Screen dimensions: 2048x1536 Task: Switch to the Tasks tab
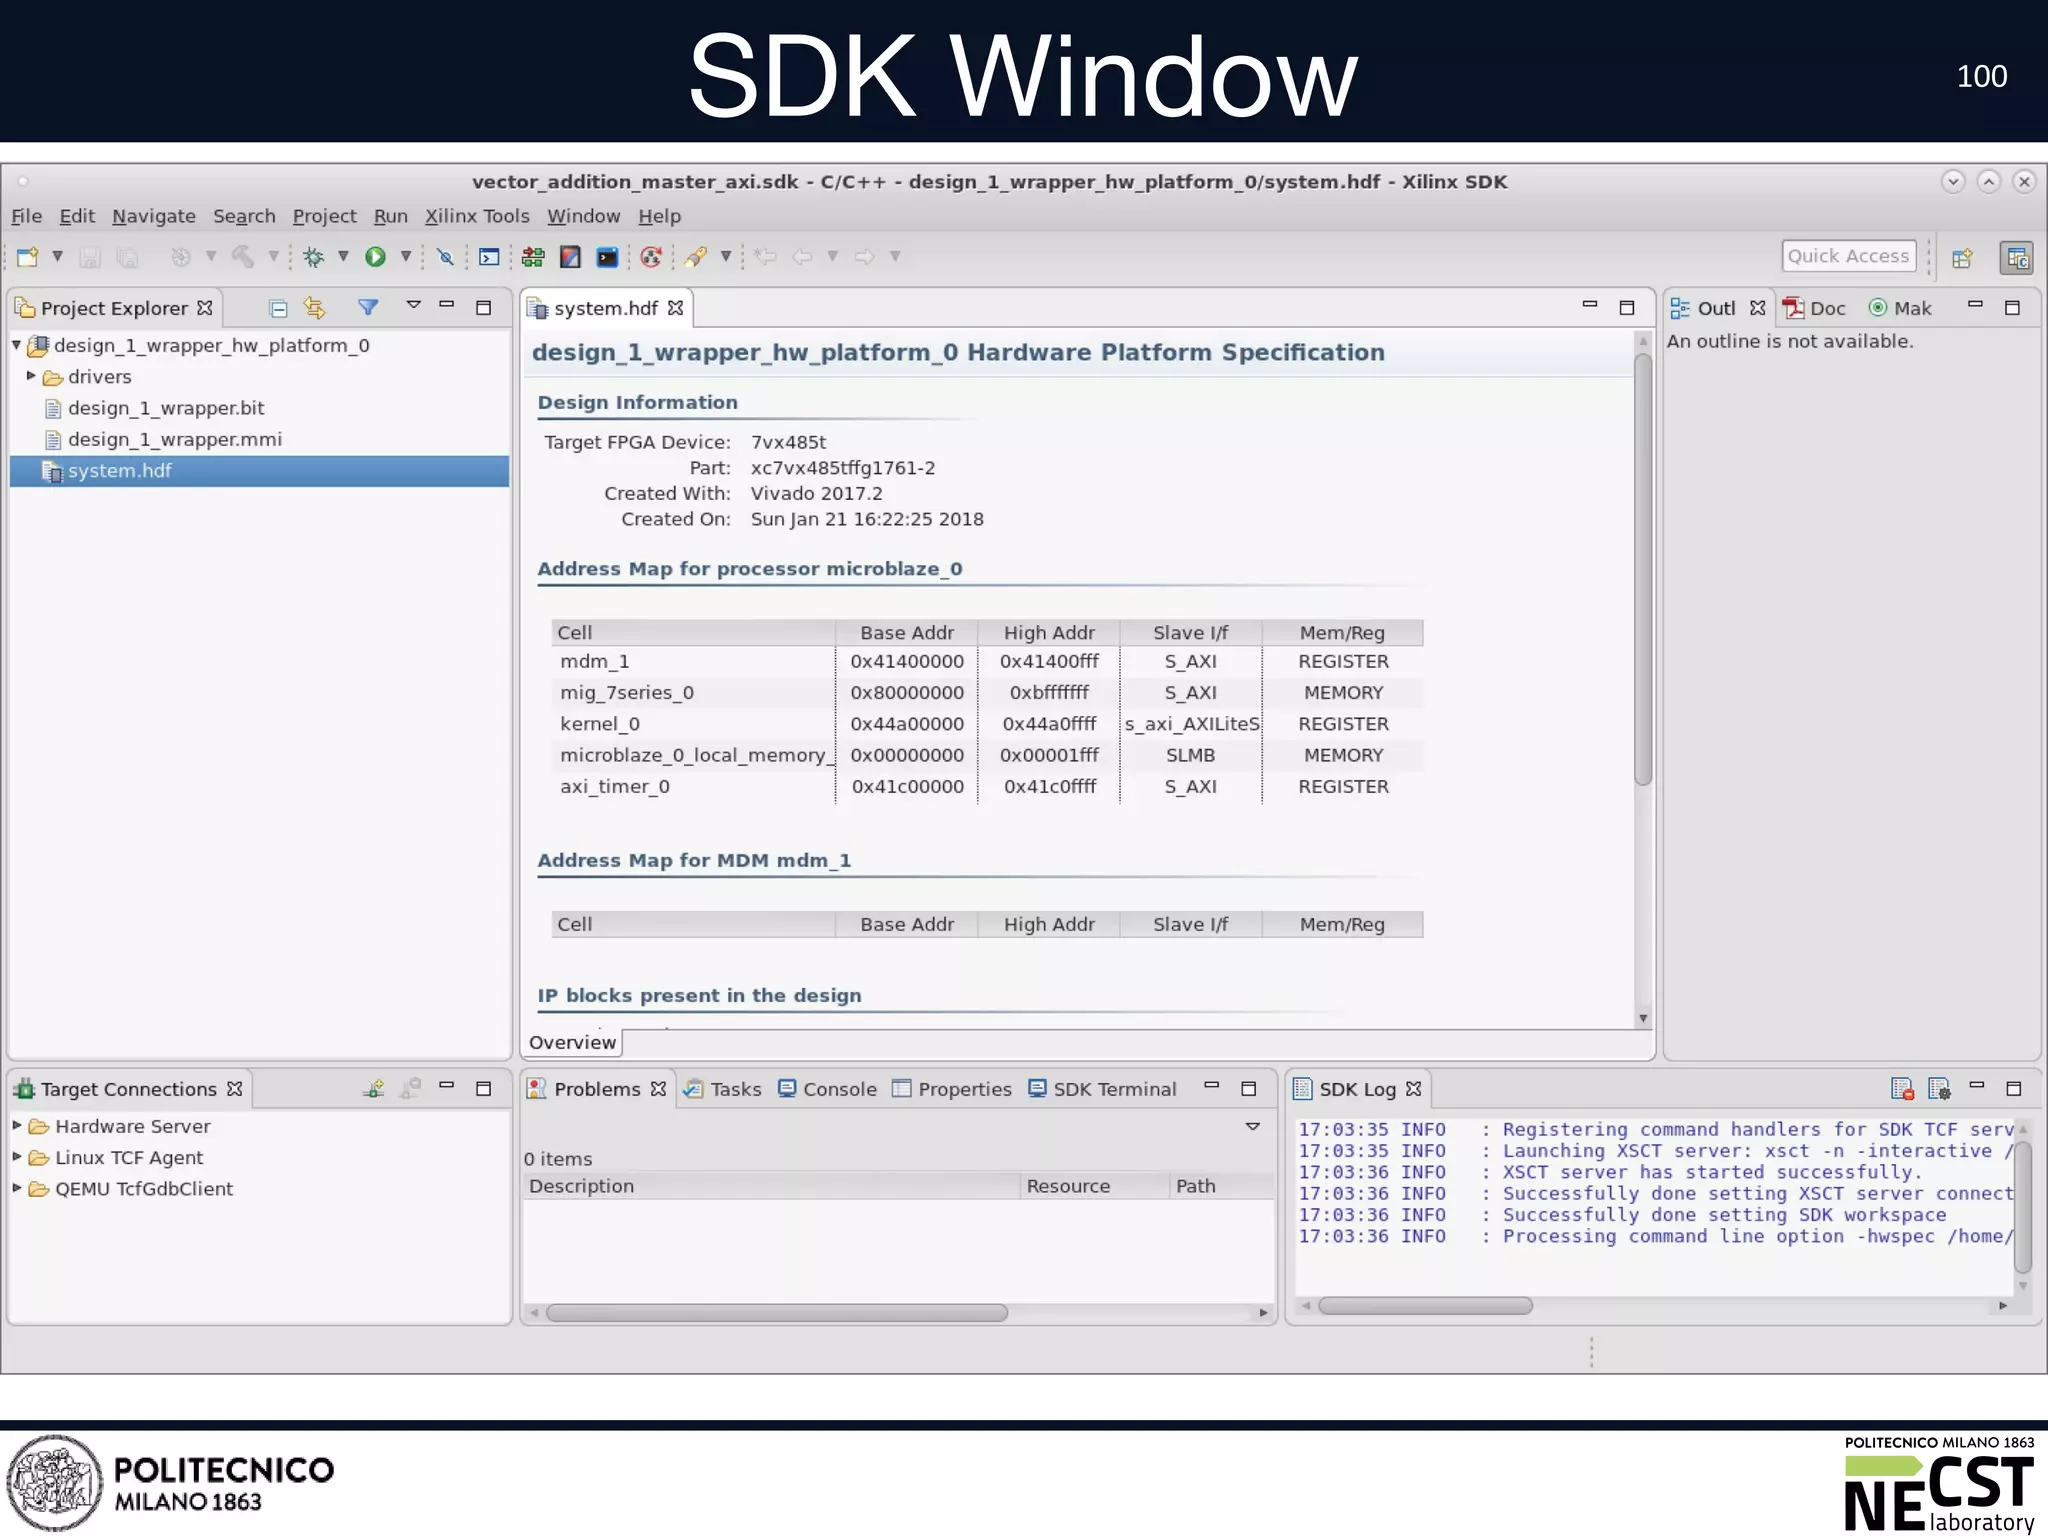pos(722,1089)
